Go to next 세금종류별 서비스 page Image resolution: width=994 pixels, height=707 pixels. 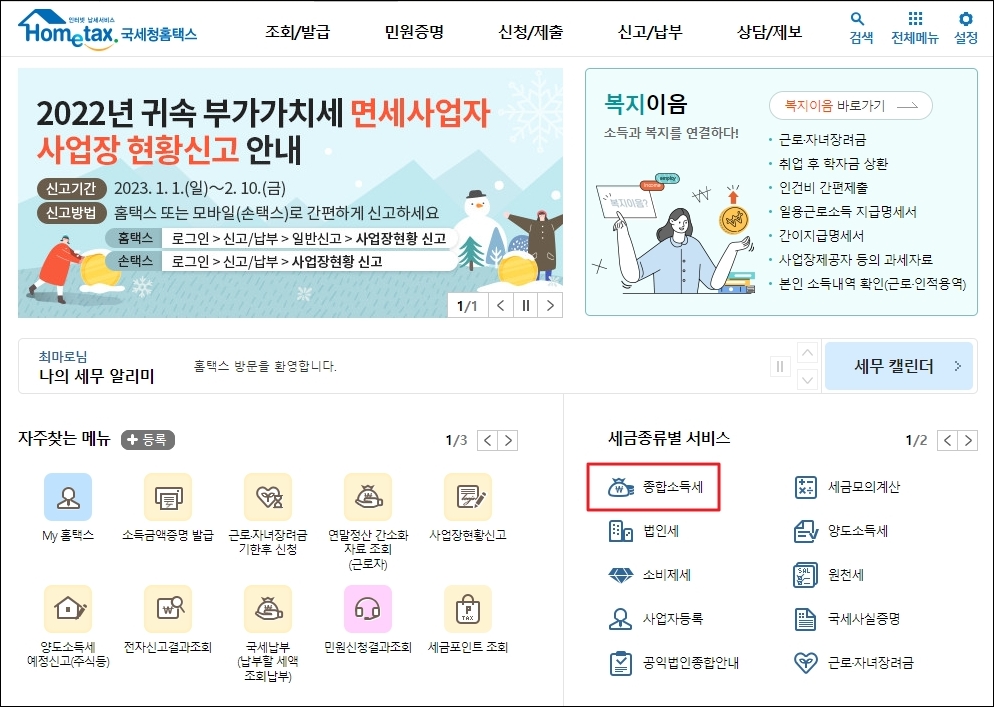point(967,440)
